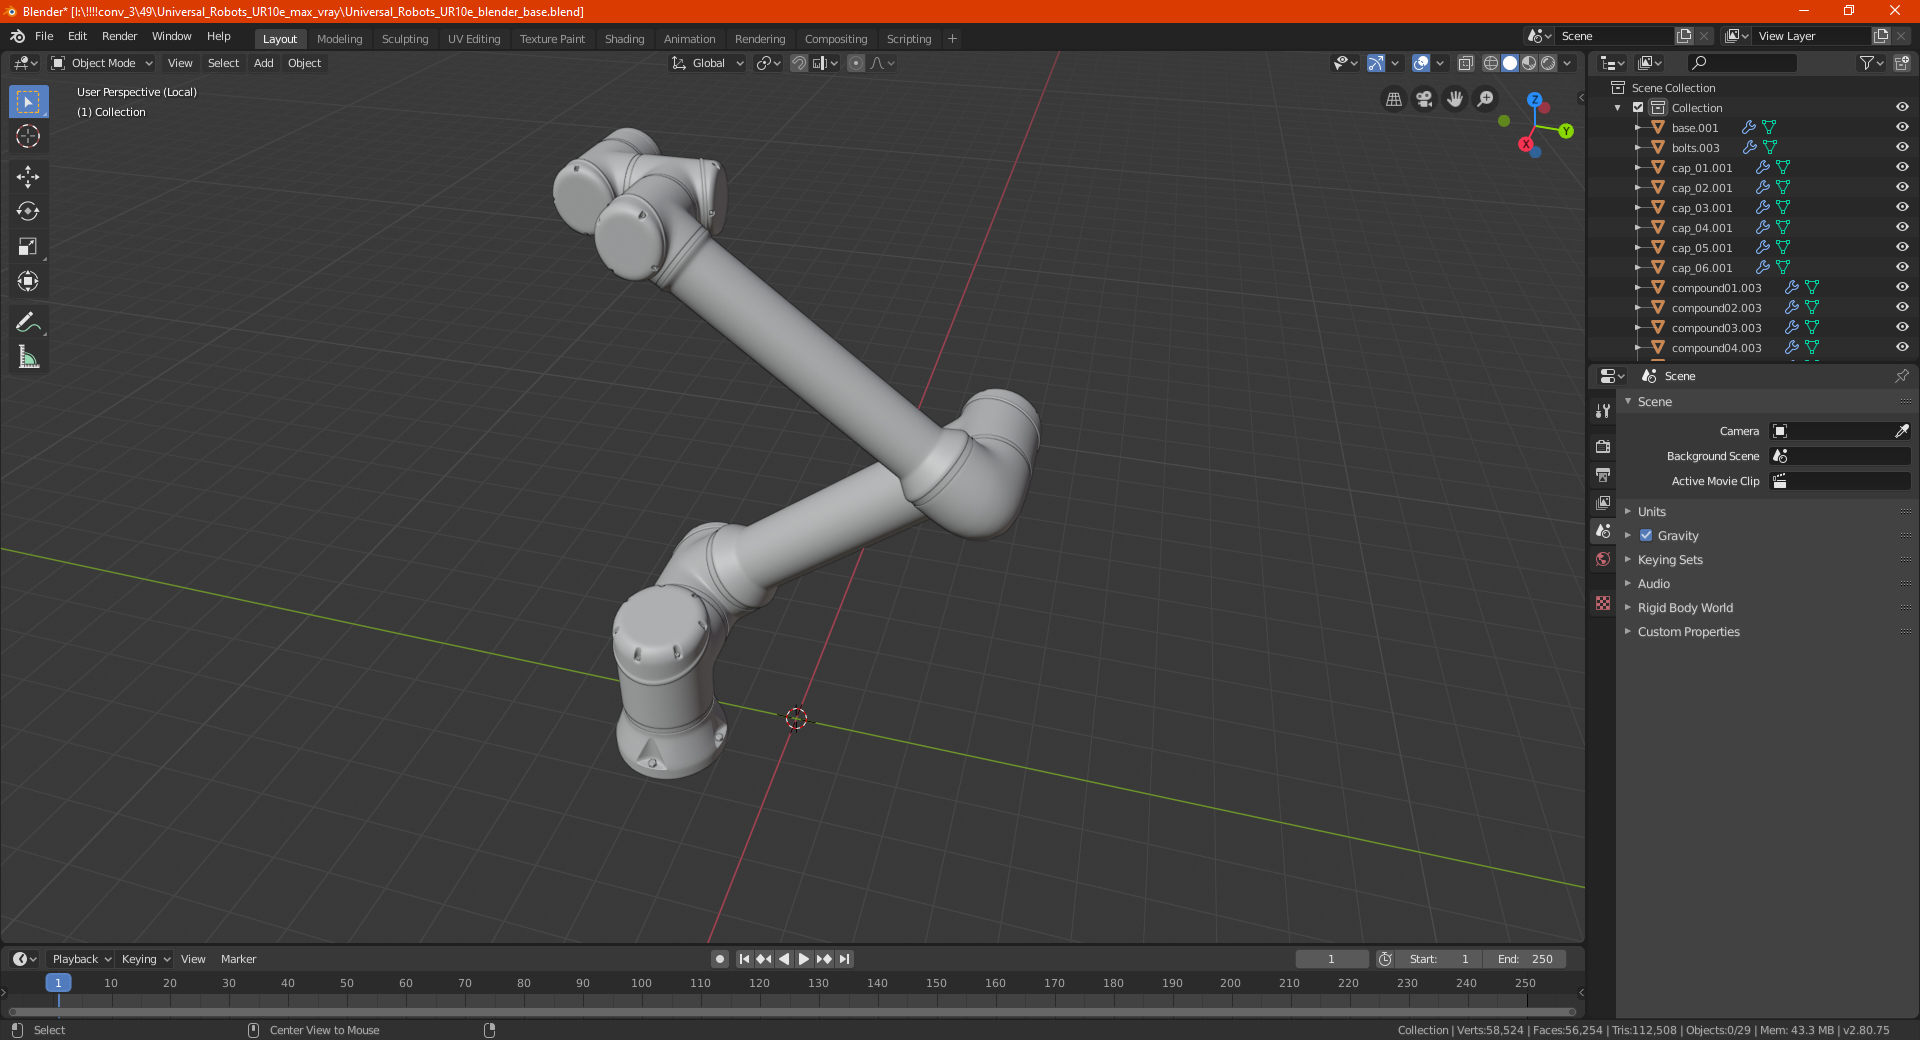
Task: Open the Playback dropdown in timeline
Action: click(81, 959)
